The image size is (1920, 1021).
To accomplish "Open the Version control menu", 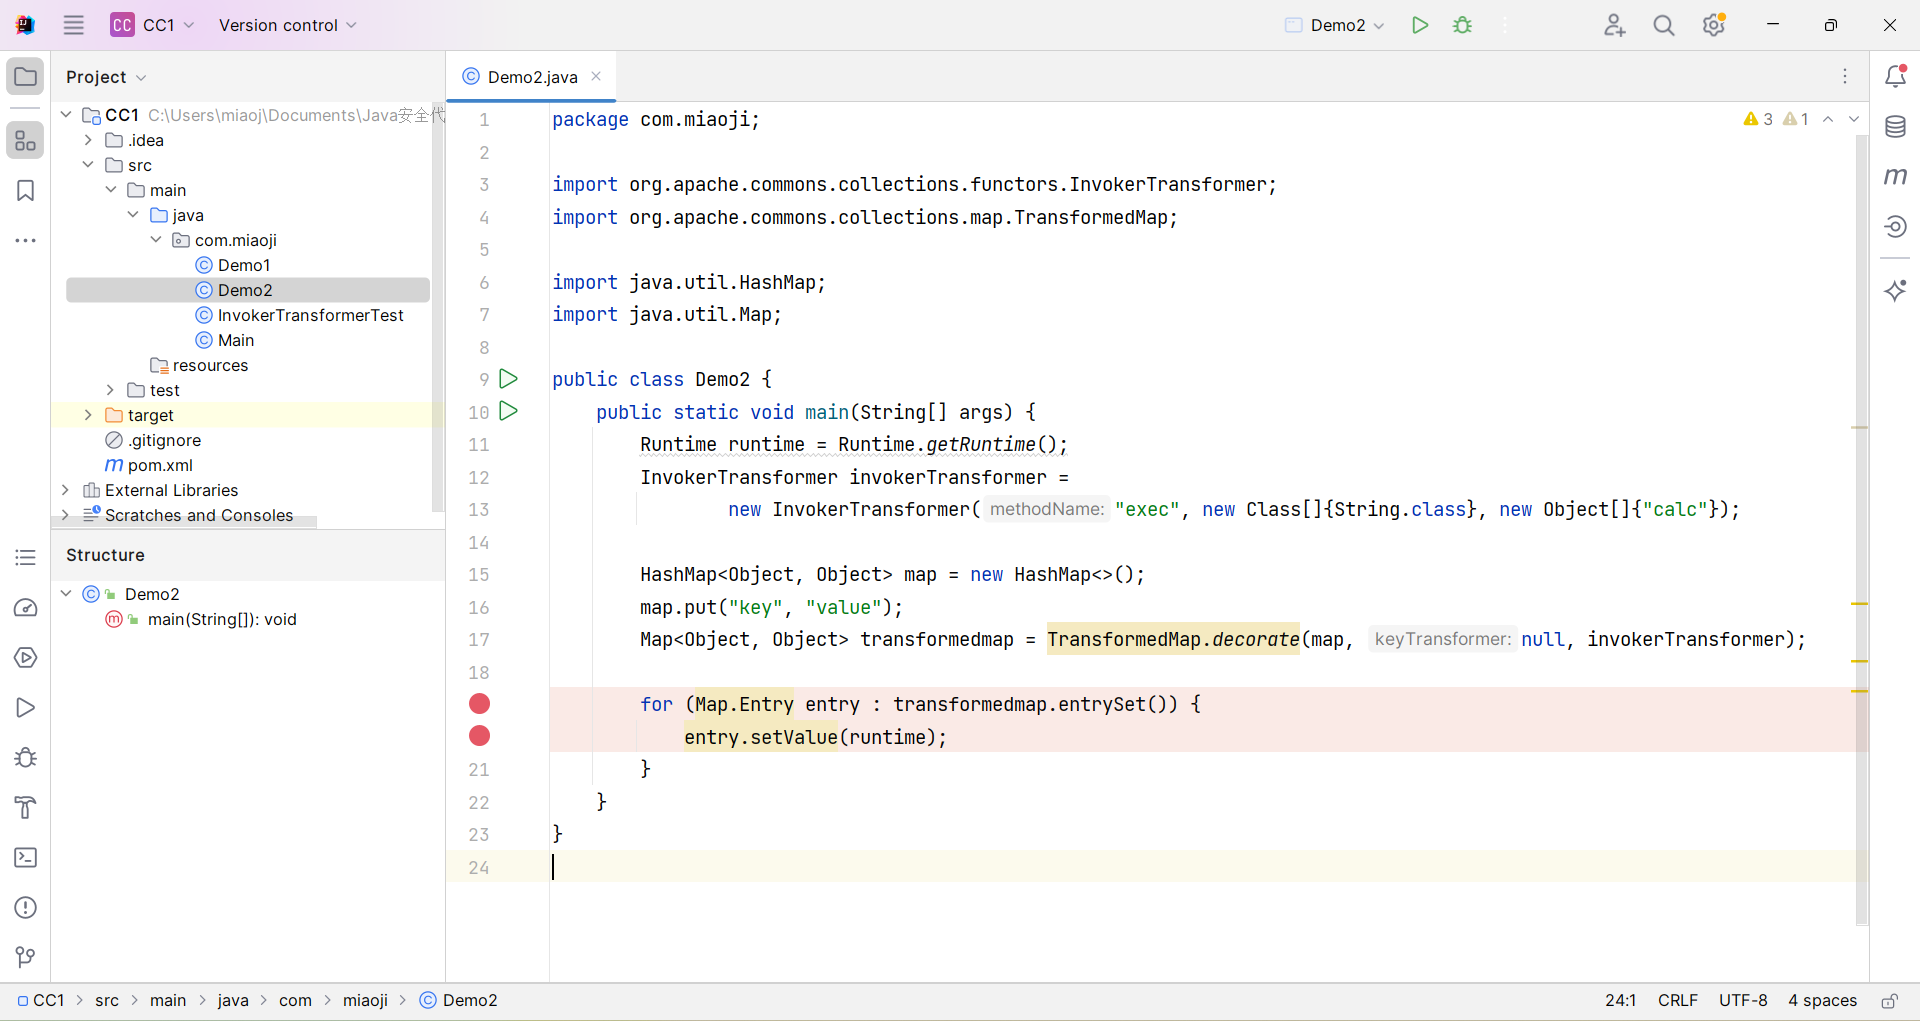I will [287, 25].
